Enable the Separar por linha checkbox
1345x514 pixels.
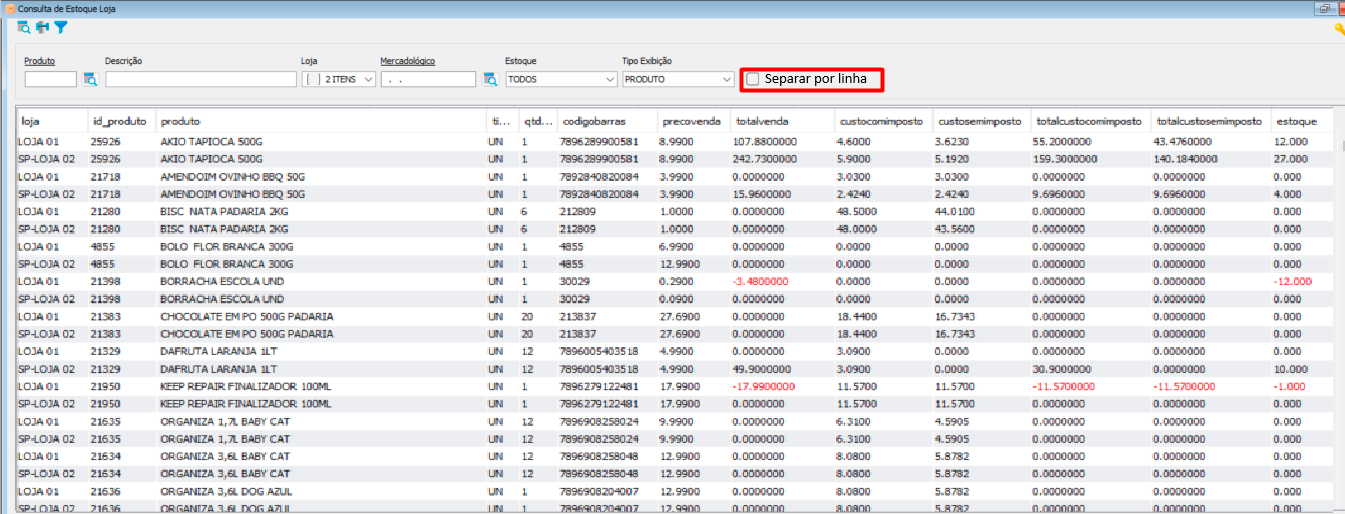753,79
